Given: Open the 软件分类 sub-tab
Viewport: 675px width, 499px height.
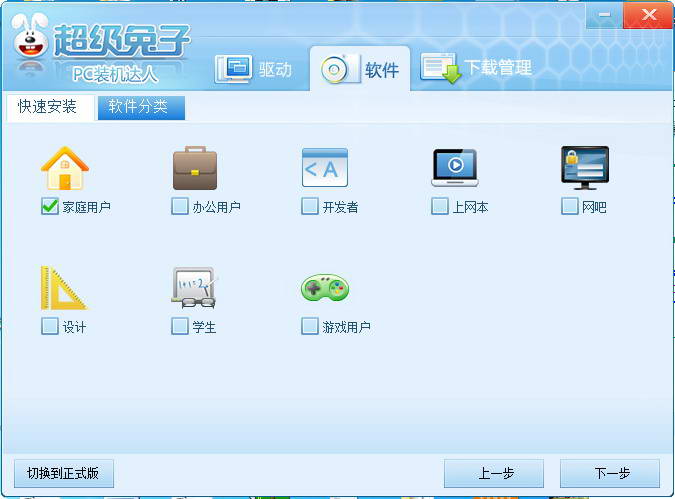Looking at the screenshot, I should pyautogui.click(x=141, y=107).
